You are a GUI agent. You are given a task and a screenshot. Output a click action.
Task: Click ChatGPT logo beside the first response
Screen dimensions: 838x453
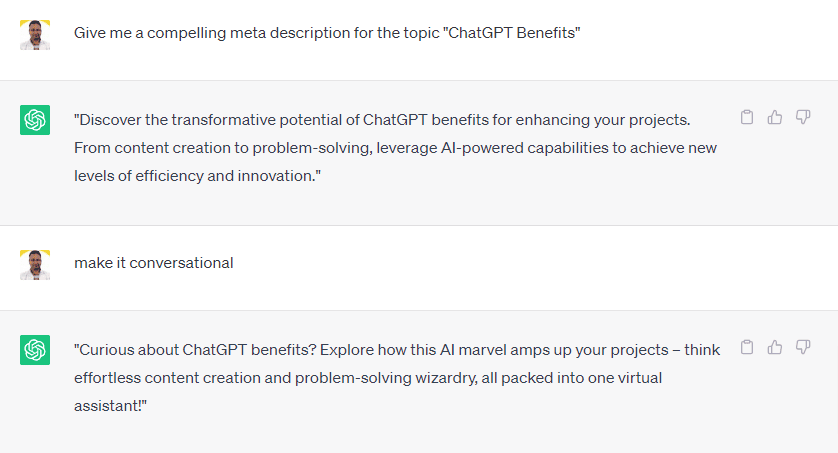[35, 120]
